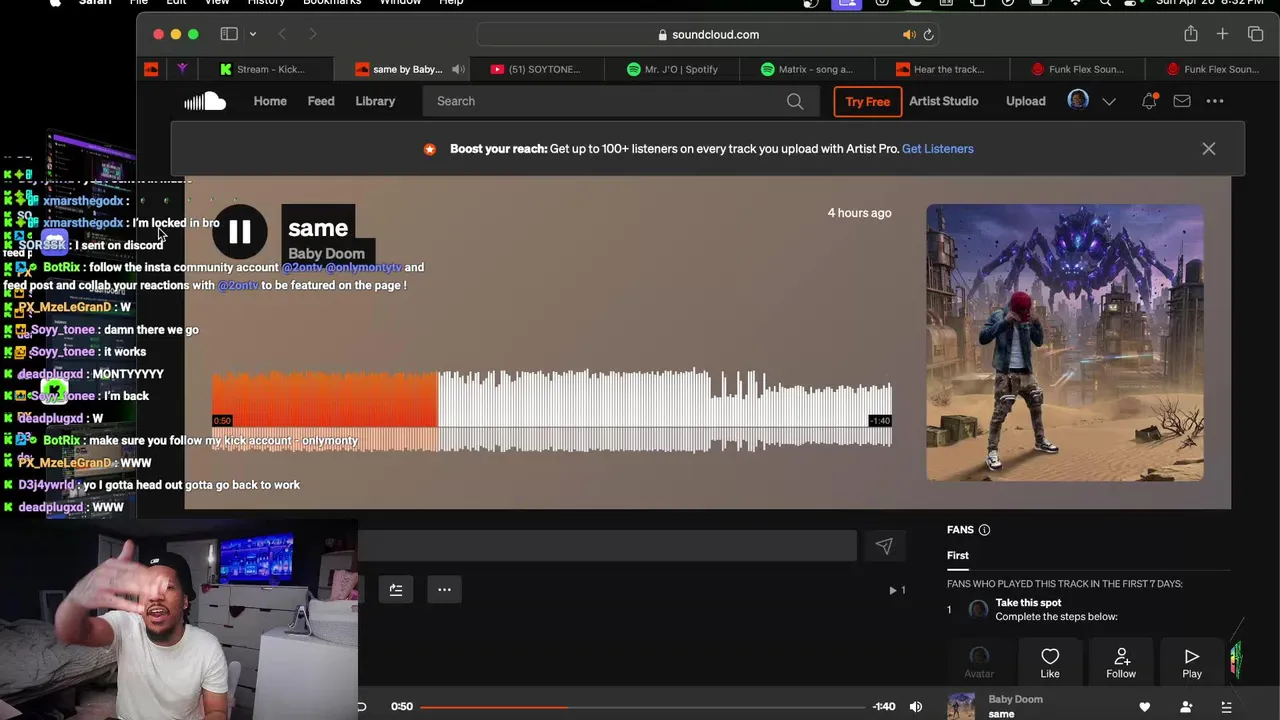Open the Library page
Image resolution: width=1280 pixels, height=720 pixels.
coord(375,101)
